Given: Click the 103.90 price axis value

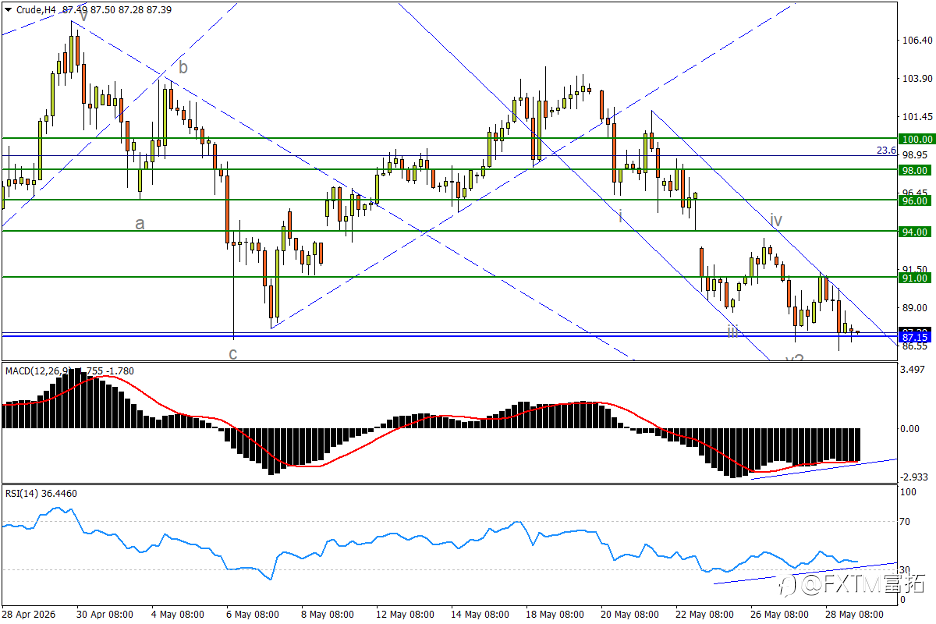Looking at the screenshot, I should 917,79.
